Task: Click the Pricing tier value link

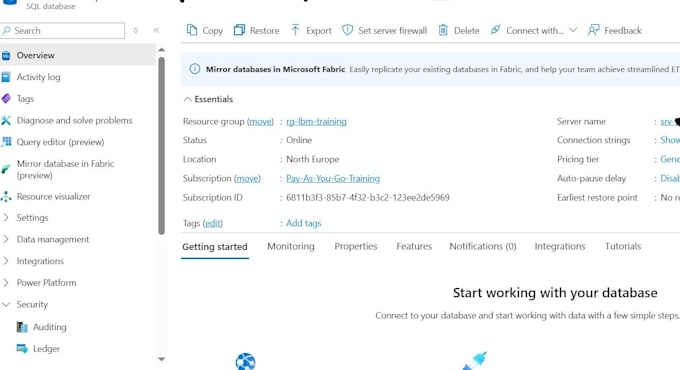Action: (x=670, y=159)
